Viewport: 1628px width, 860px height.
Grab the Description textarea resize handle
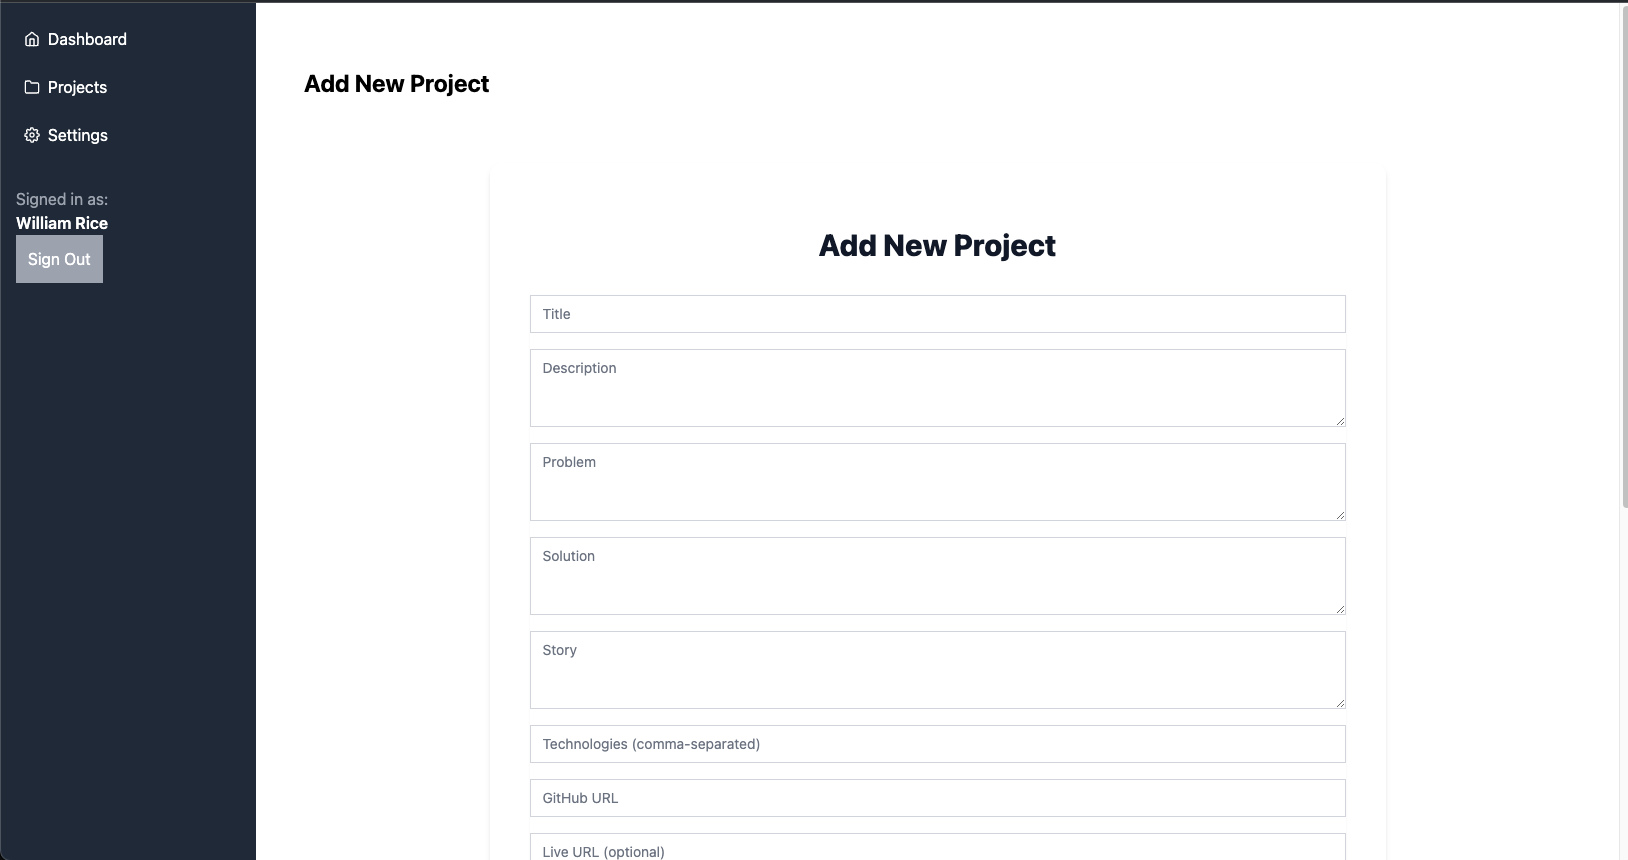click(x=1340, y=421)
